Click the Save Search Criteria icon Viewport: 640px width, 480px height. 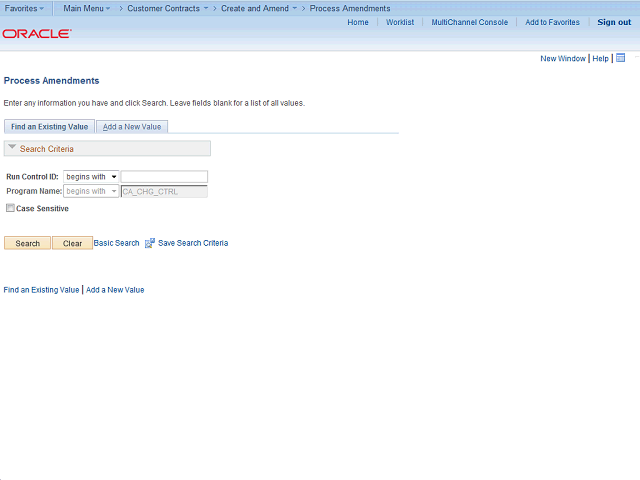coord(150,243)
